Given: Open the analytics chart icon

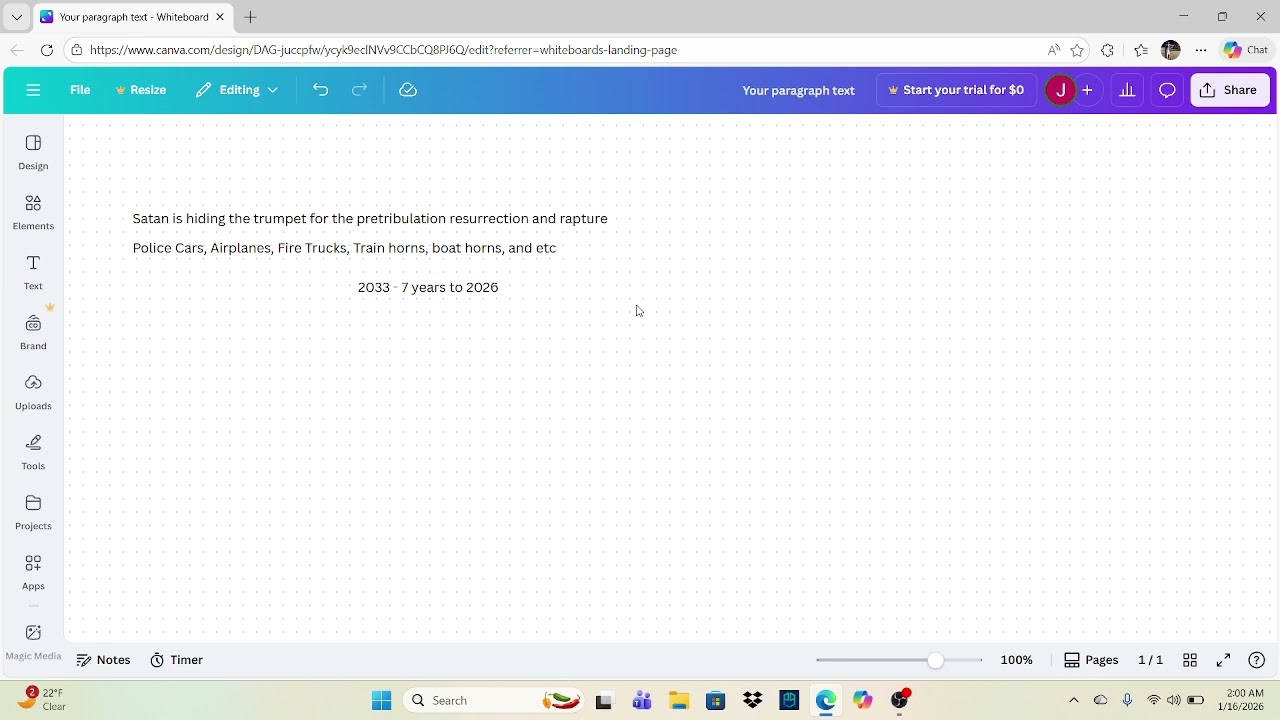Looking at the screenshot, I should point(1127,90).
